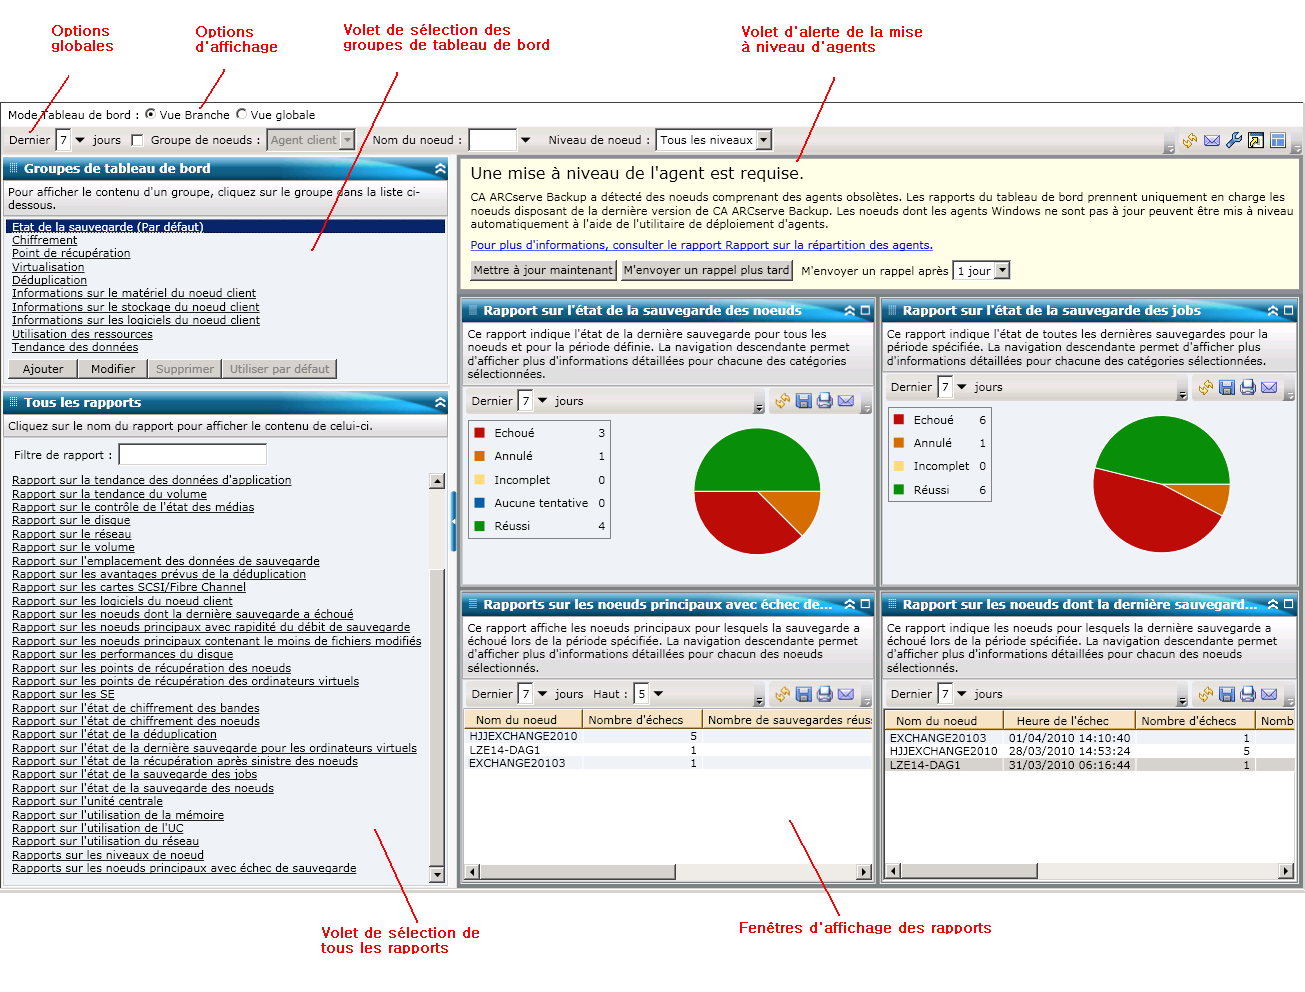
Task: Click the Filtre de rapport input field
Action: 192,455
